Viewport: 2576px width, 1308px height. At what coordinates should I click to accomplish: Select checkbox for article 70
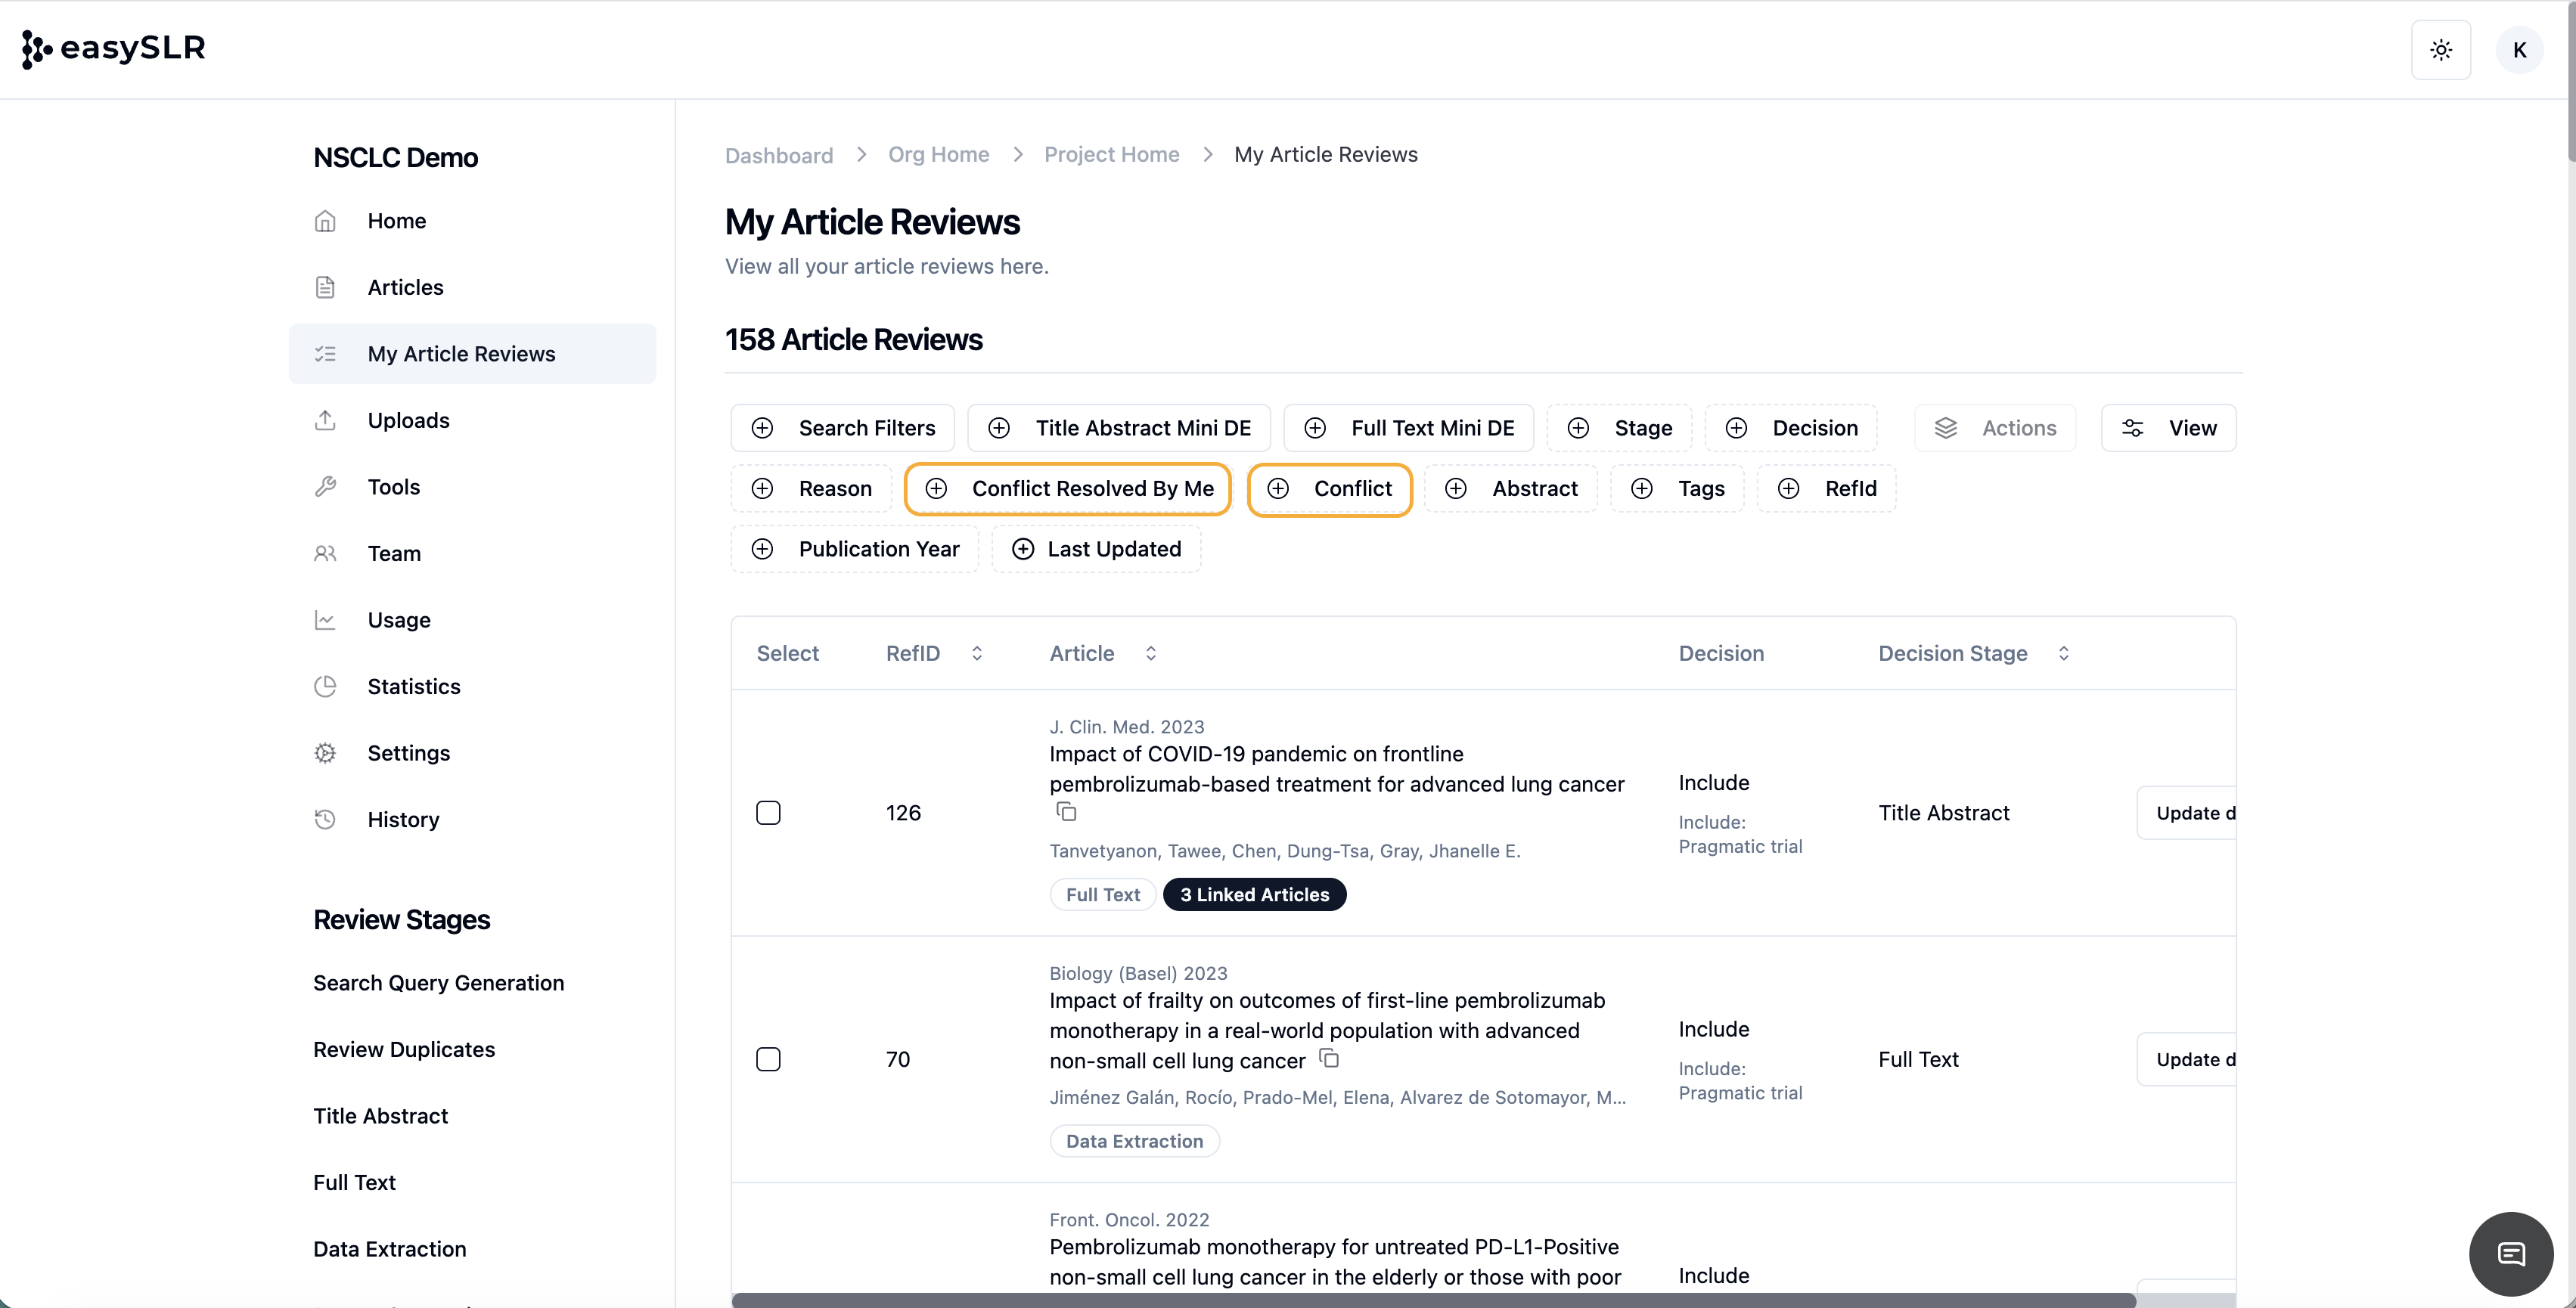click(x=768, y=1059)
